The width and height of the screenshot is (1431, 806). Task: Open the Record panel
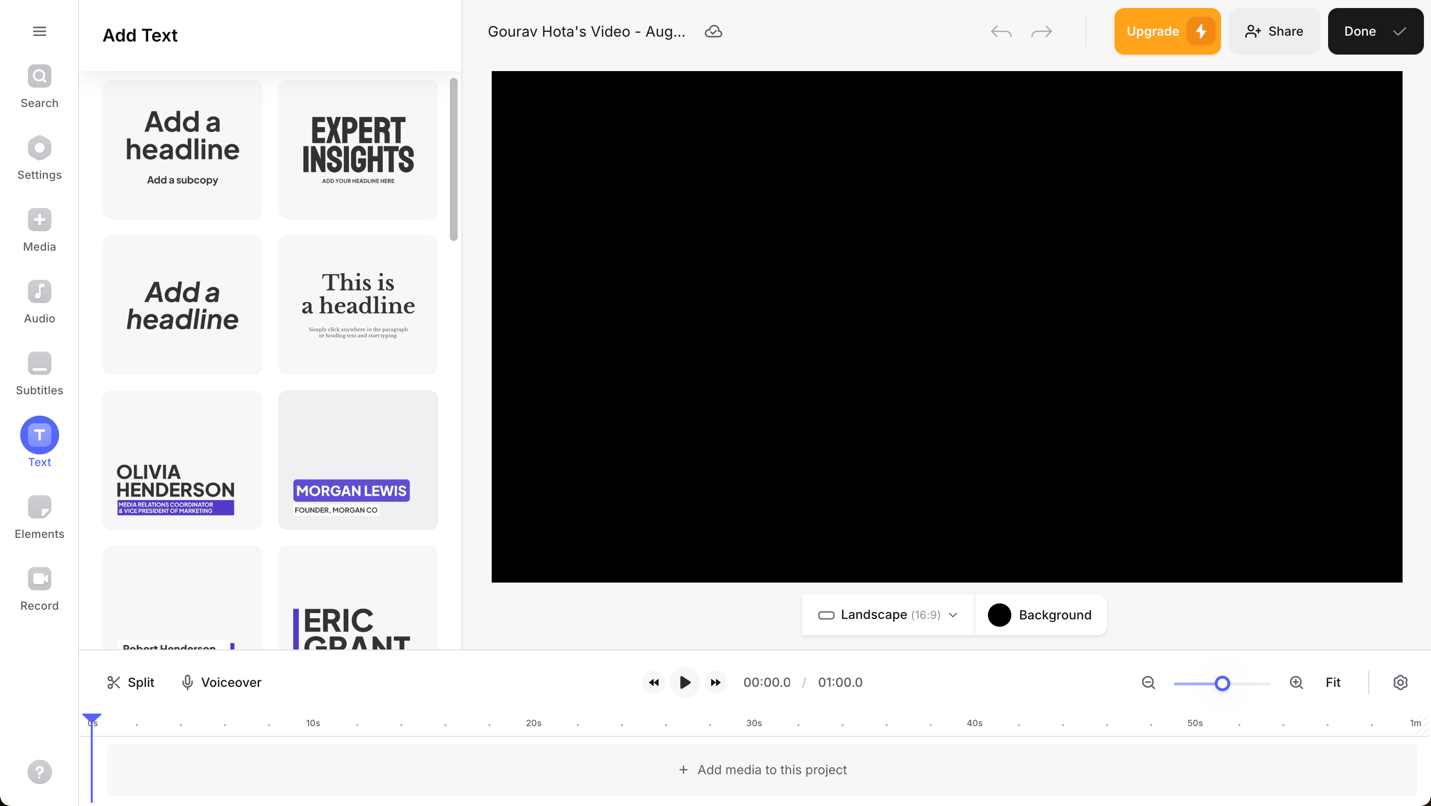(39, 590)
